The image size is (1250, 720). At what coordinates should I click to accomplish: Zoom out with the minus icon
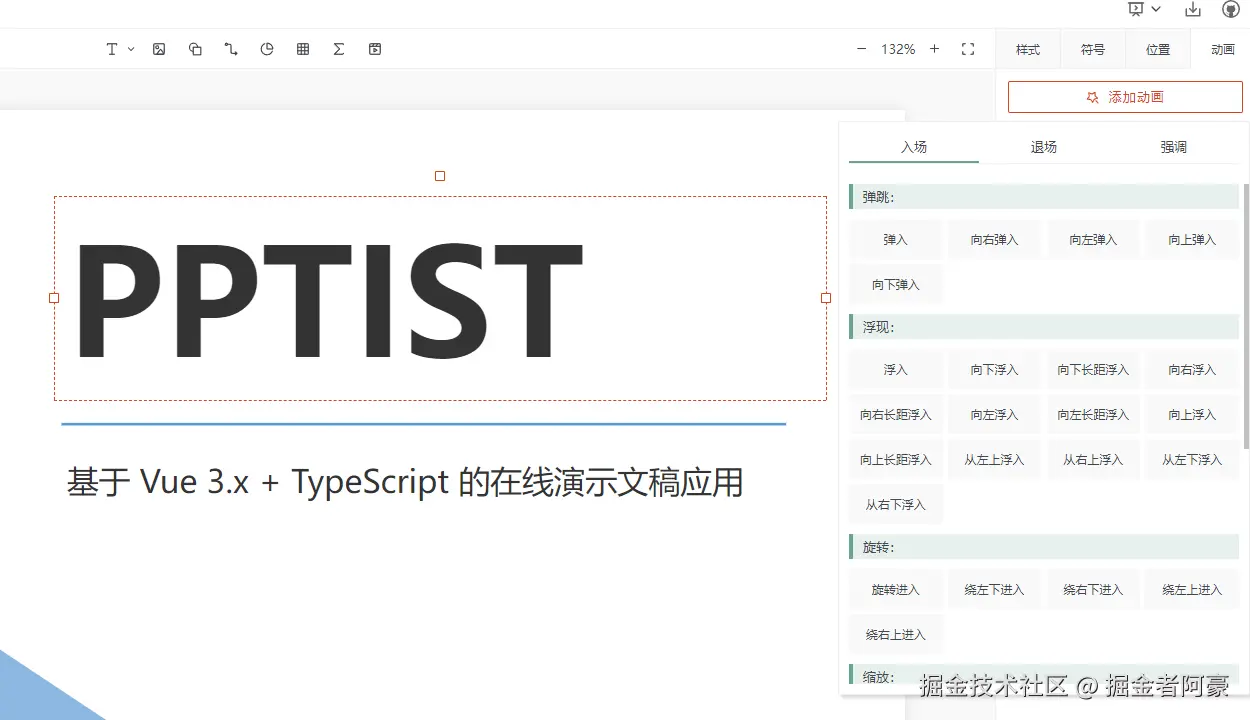click(862, 49)
